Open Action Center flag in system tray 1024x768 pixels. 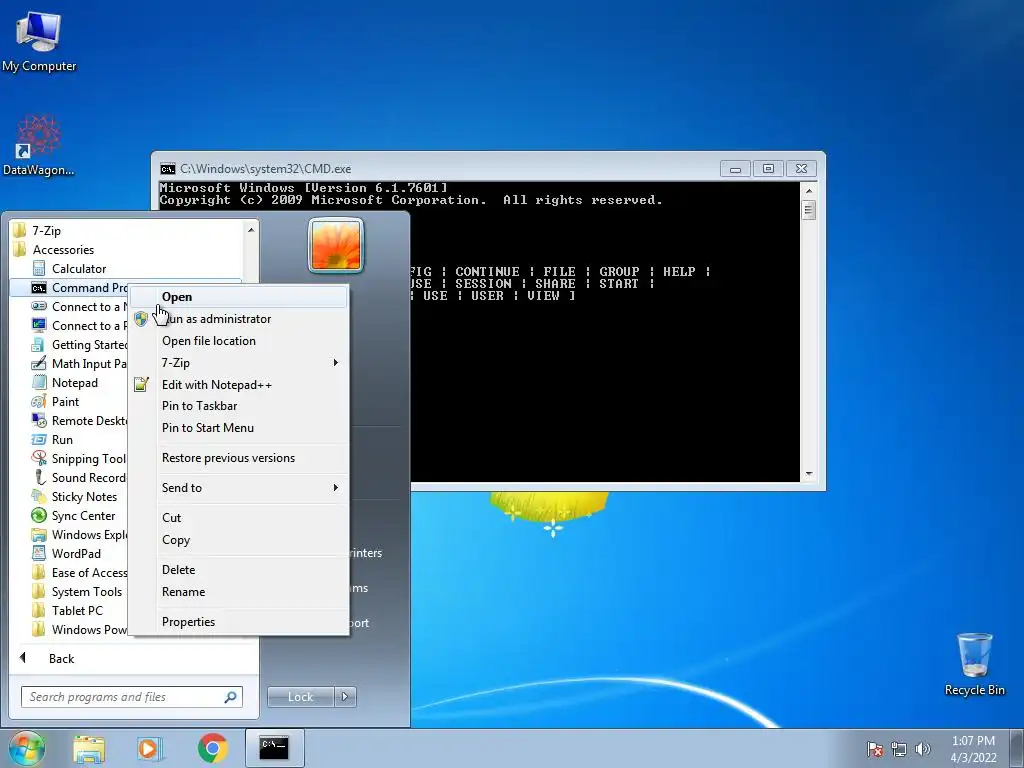875,749
